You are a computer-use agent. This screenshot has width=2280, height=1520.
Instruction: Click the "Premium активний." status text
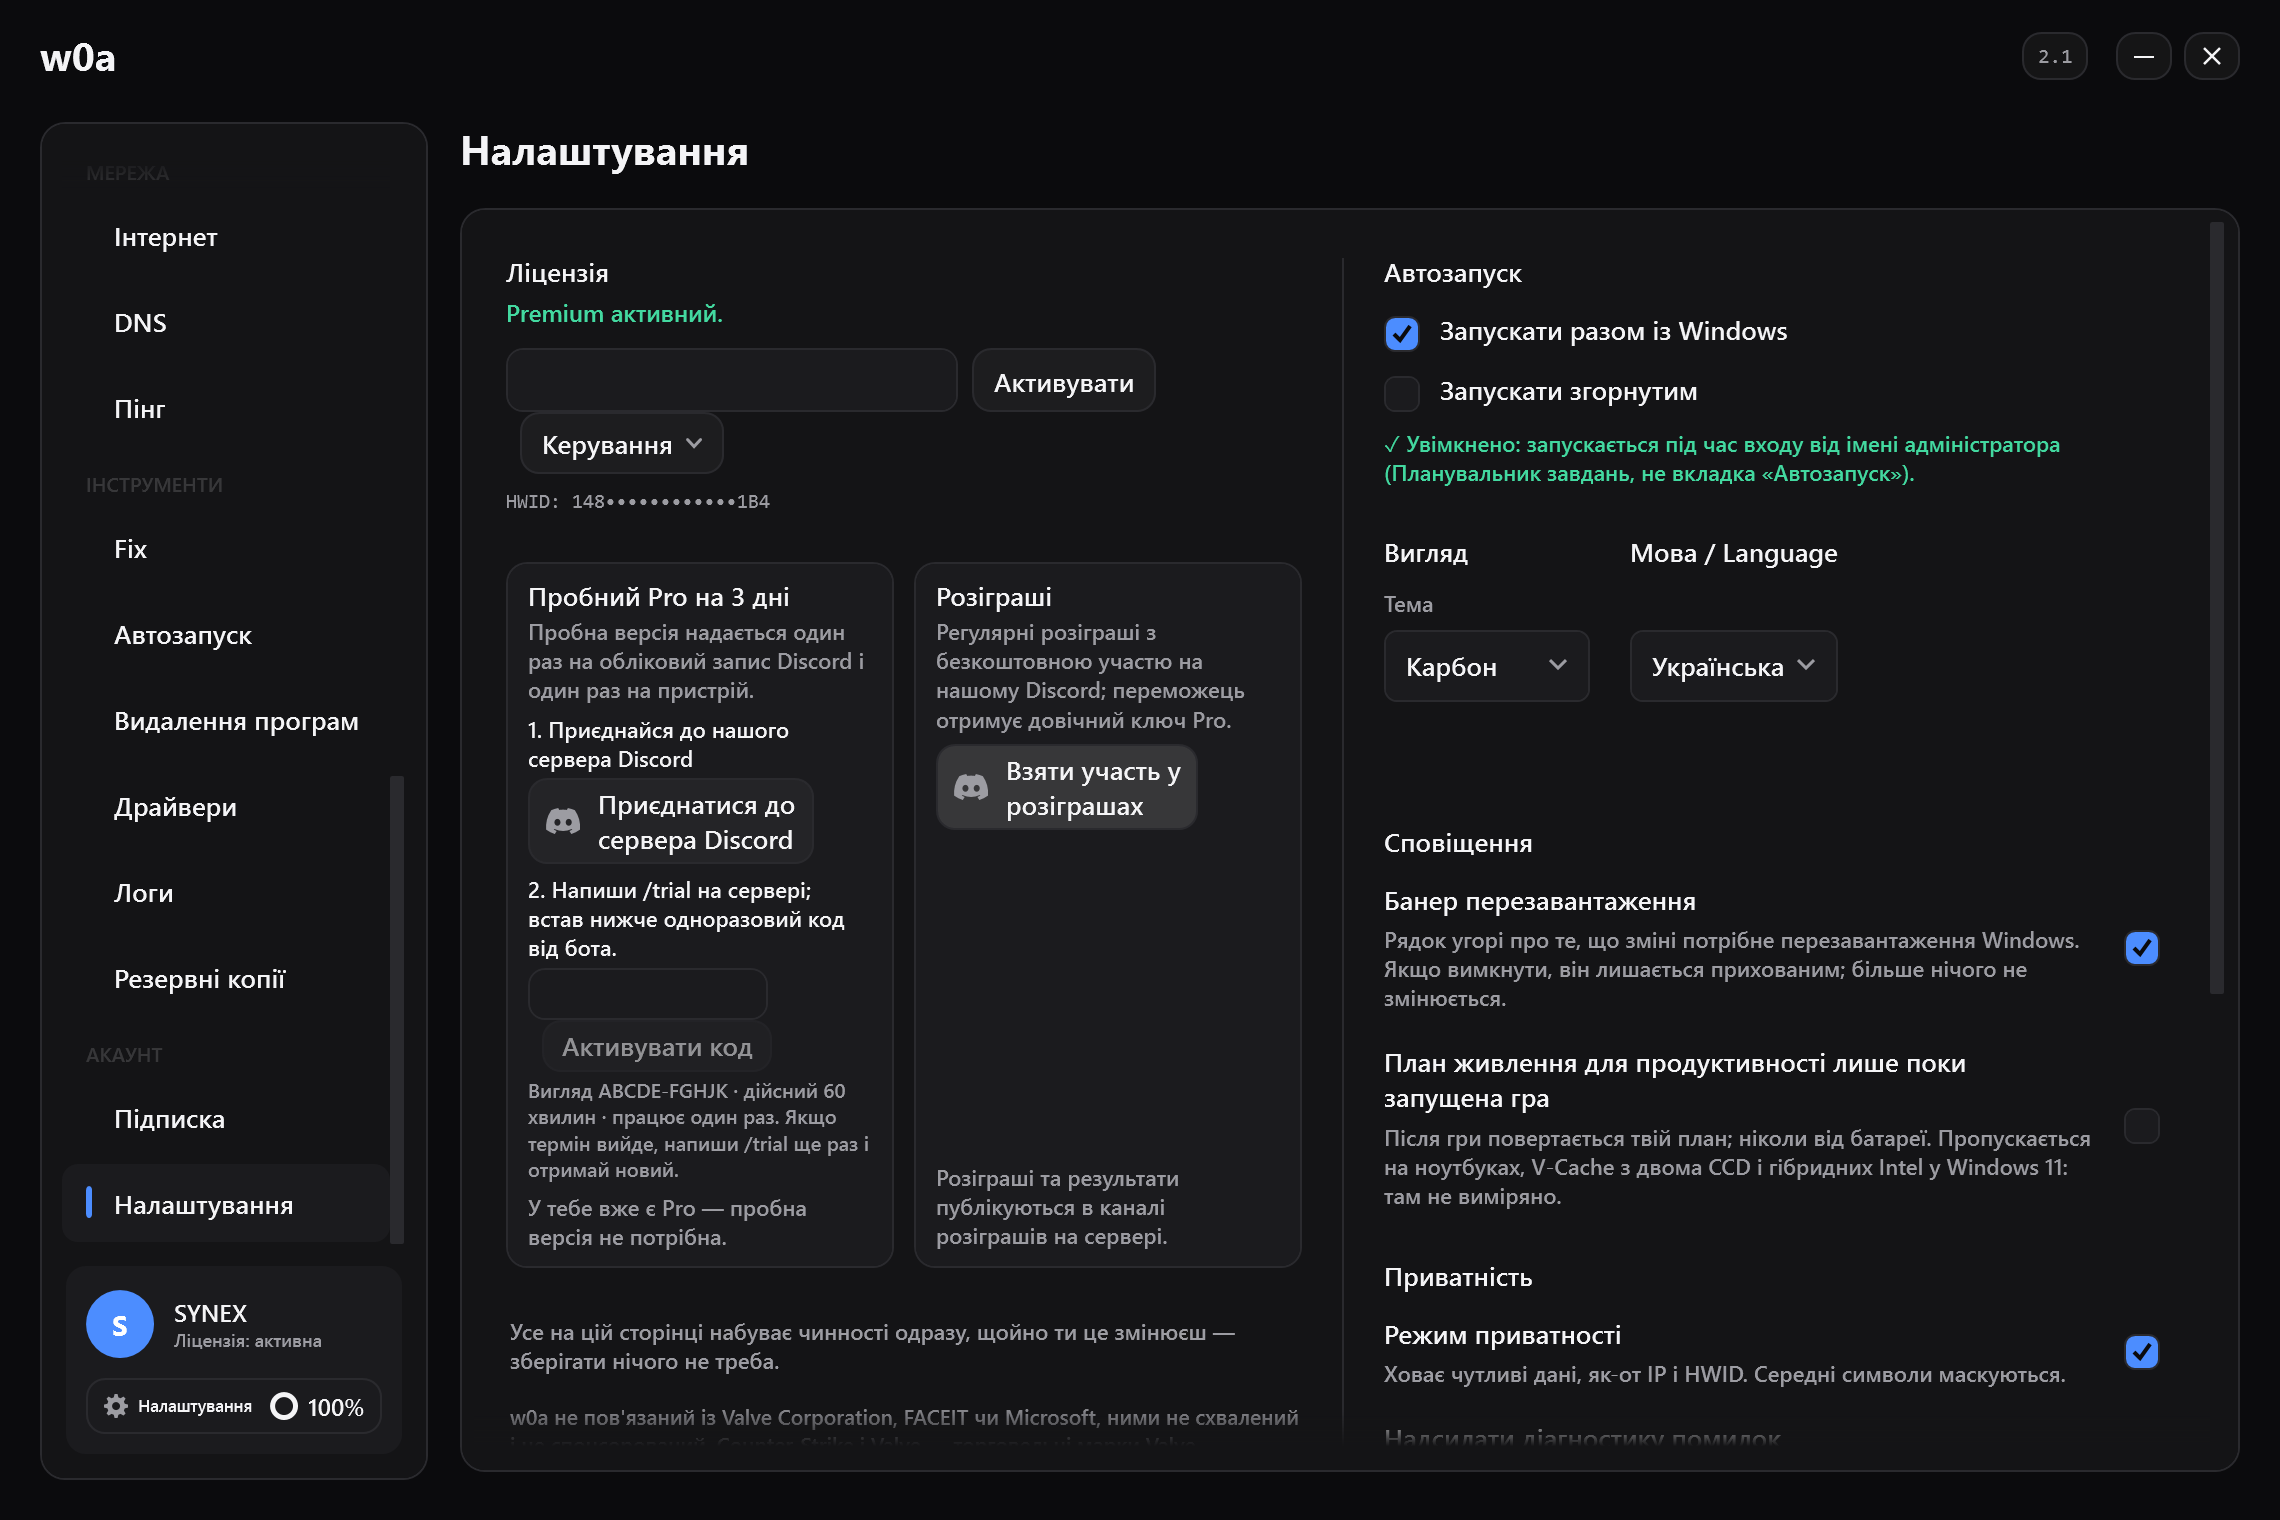(x=614, y=314)
